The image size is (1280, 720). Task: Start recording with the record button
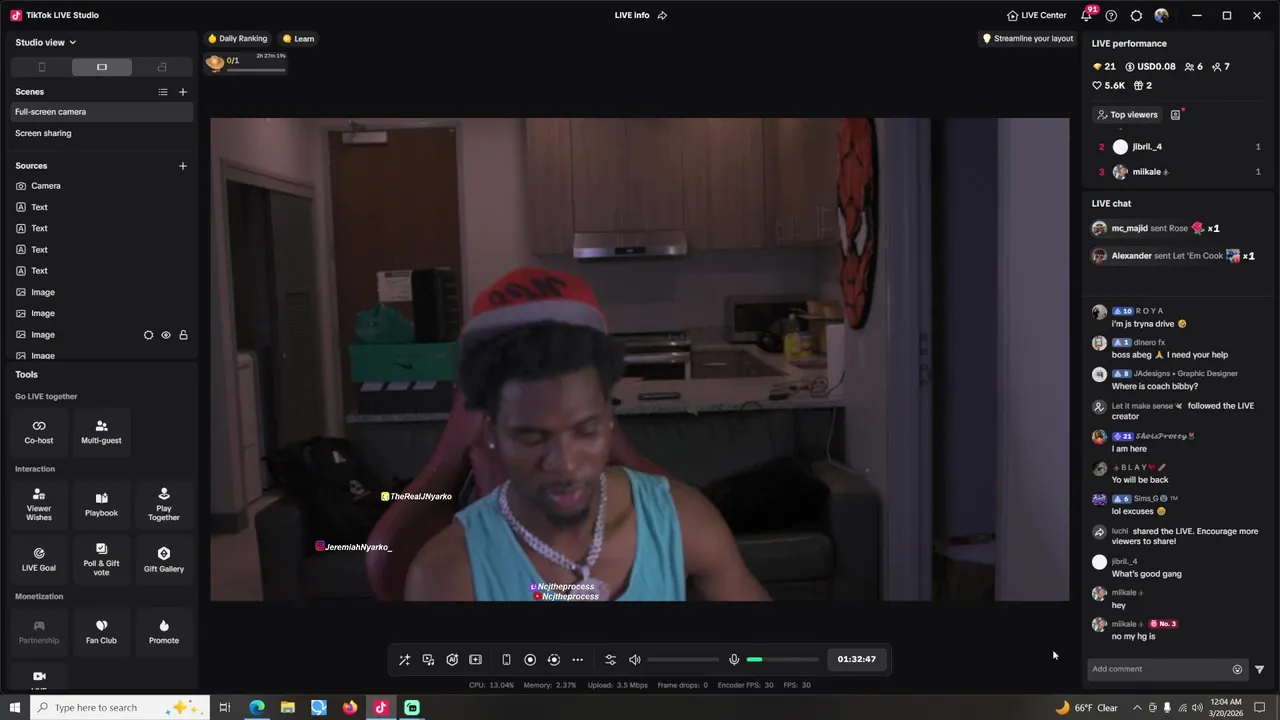(530, 660)
